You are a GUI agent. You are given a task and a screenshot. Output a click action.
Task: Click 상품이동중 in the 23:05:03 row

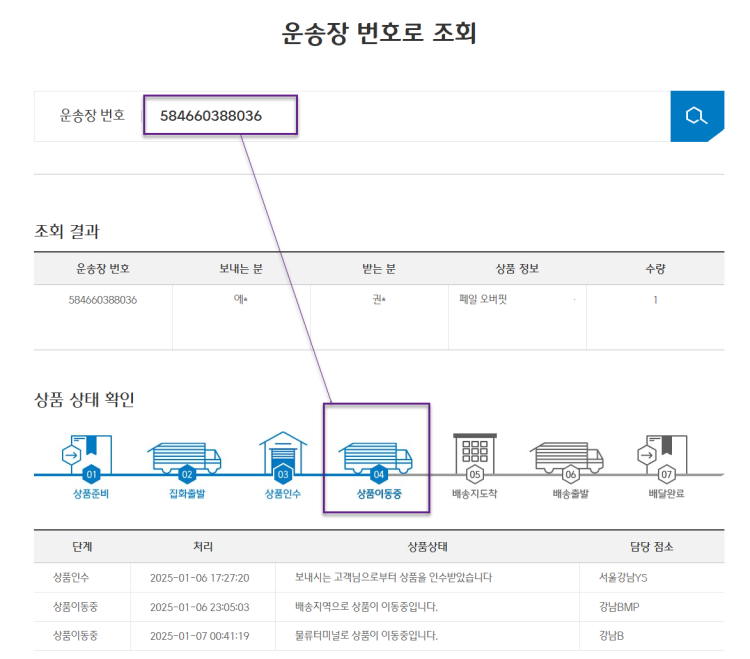(x=75, y=607)
